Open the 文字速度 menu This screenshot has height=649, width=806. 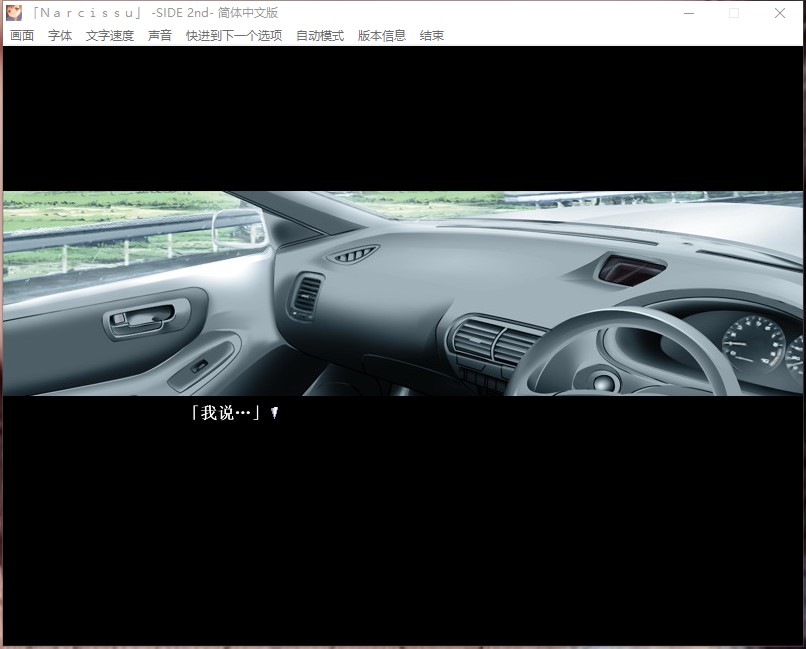[110, 35]
